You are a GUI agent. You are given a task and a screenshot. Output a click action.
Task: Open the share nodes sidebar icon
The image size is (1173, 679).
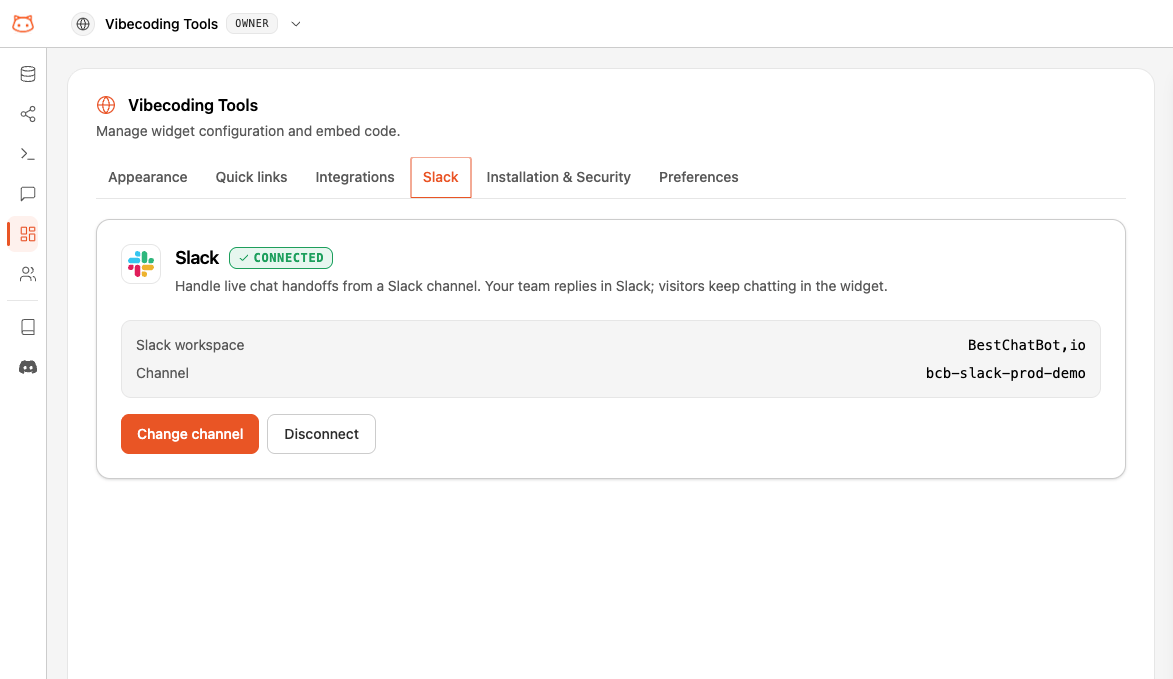28,114
